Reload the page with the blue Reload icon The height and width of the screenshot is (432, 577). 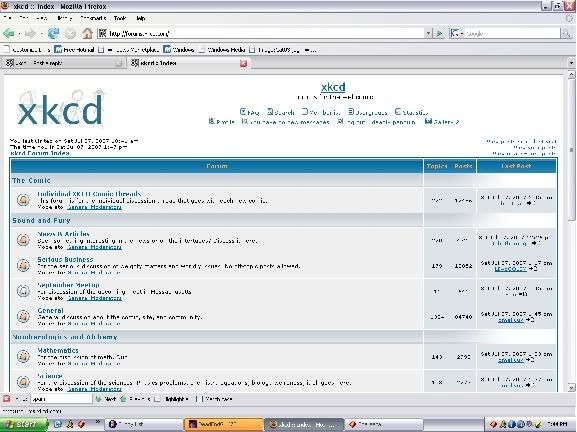tap(53, 33)
